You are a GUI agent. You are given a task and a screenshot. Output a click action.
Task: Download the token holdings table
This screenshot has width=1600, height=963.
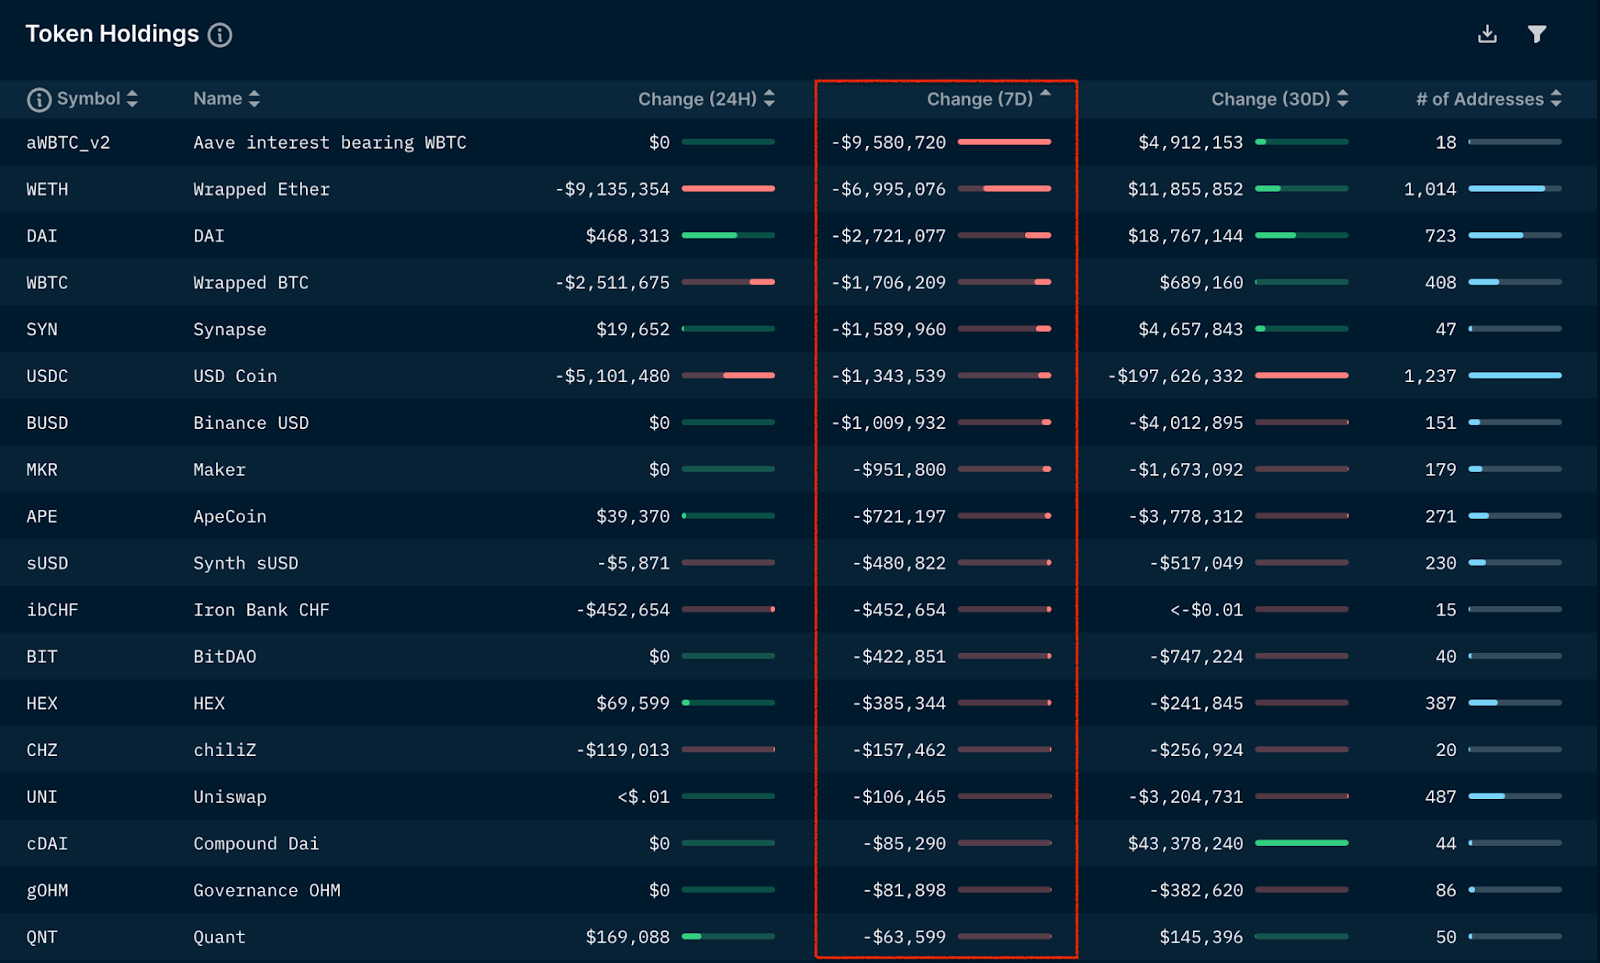click(1488, 34)
